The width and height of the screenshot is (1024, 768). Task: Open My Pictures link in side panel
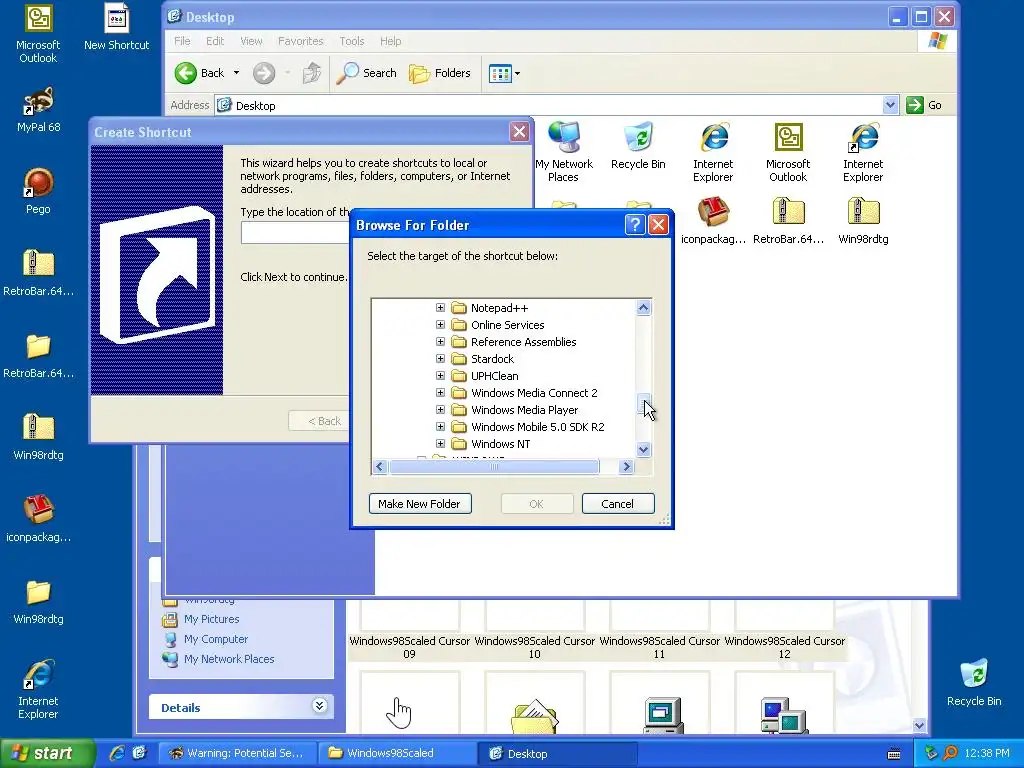click(212, 619)
